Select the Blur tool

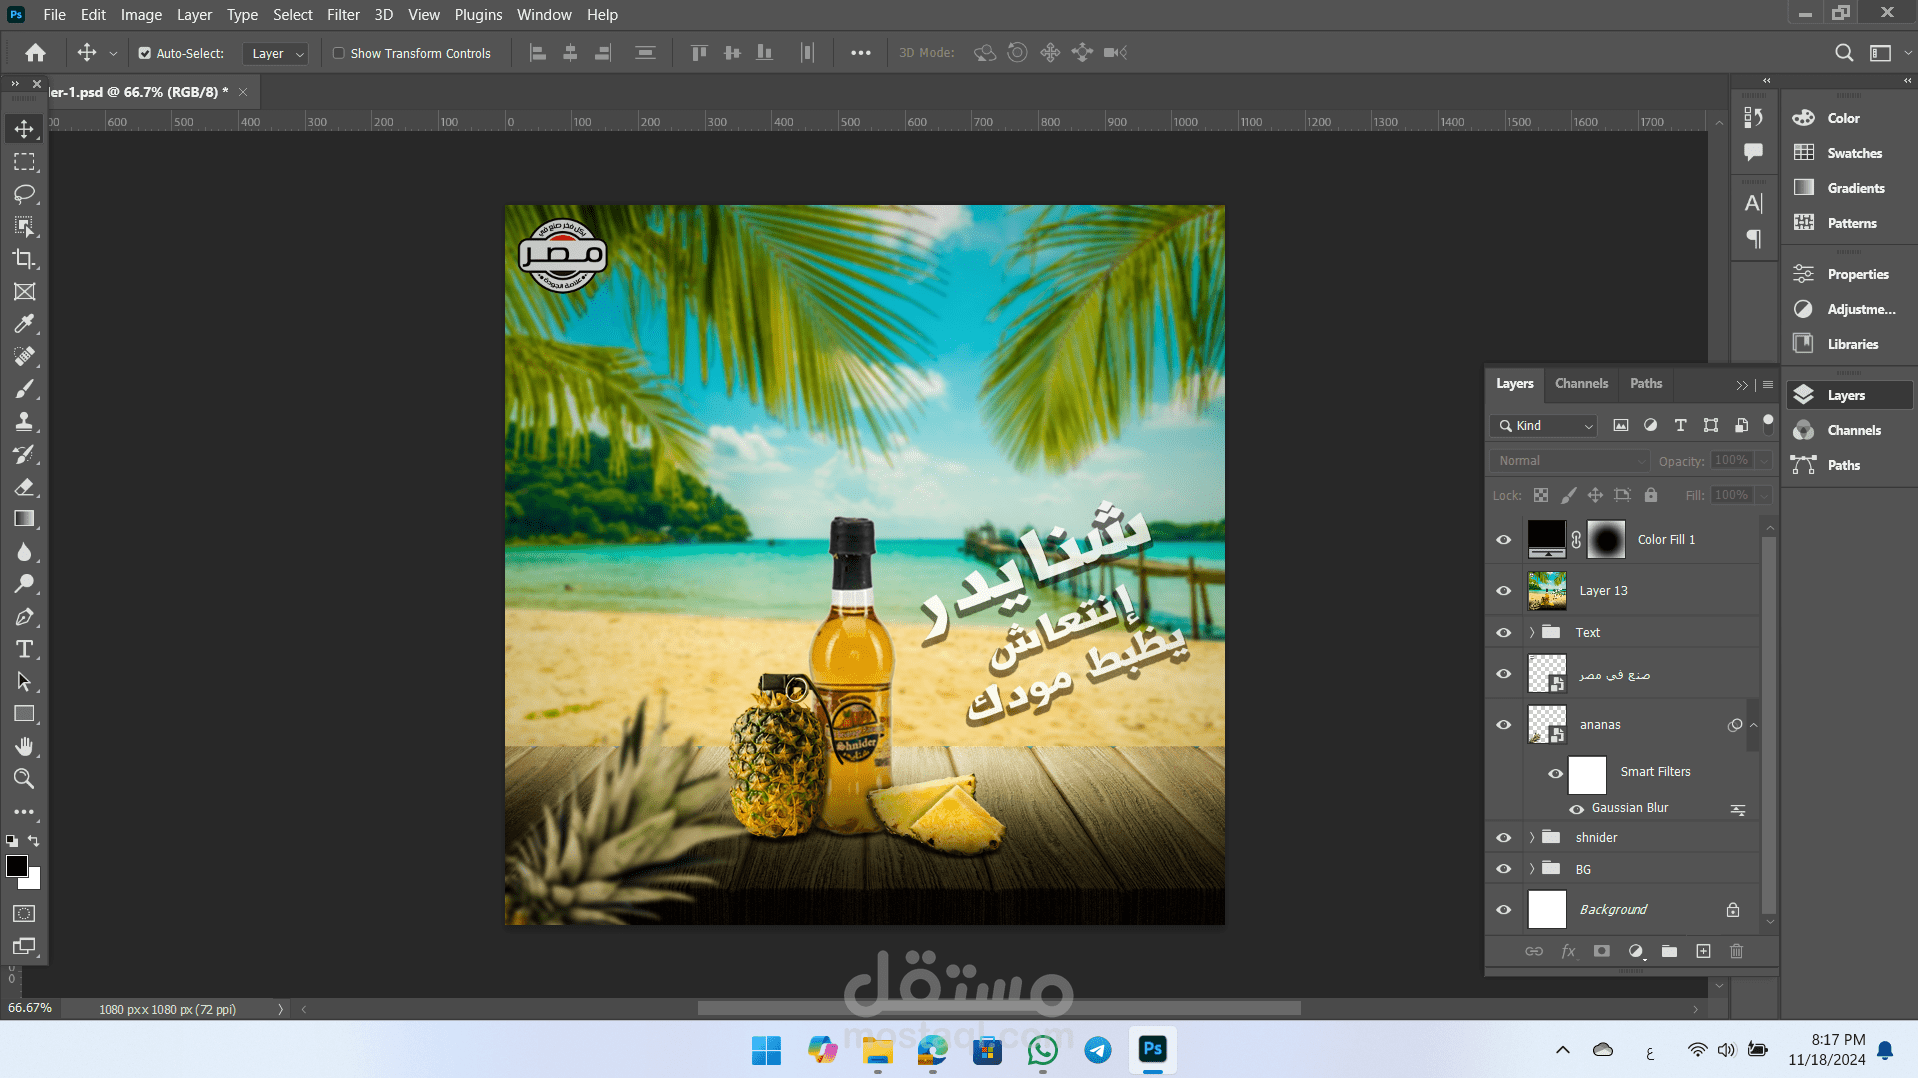pyautogui.click(x=24, y=552)
